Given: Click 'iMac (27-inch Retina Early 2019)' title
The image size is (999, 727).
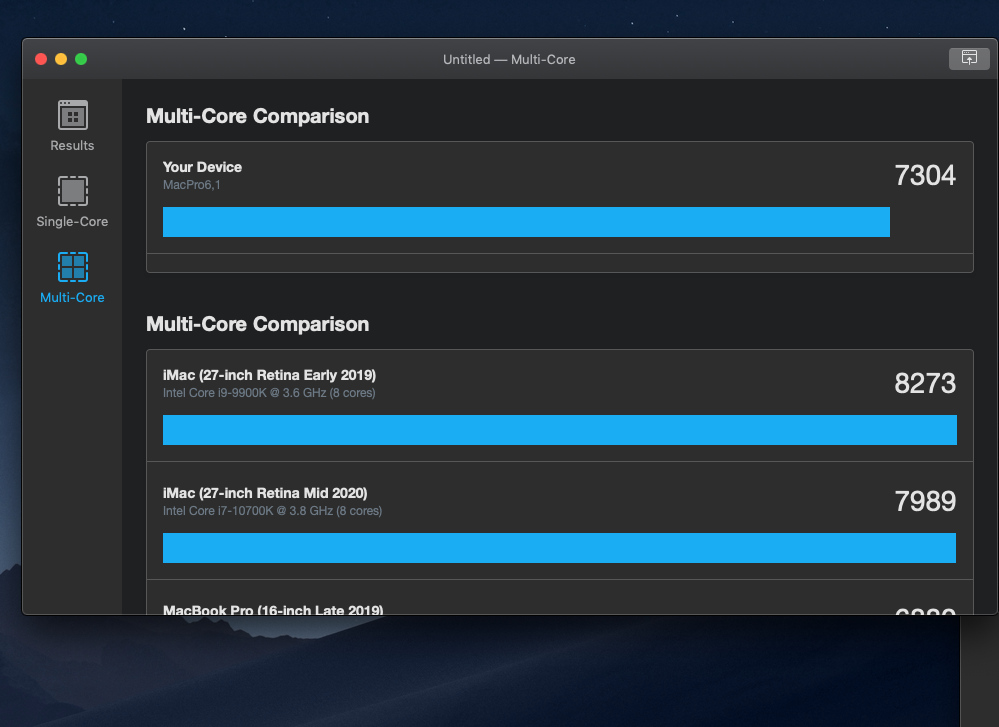Looking at the screenshot, I should click(x=270, y=375).
